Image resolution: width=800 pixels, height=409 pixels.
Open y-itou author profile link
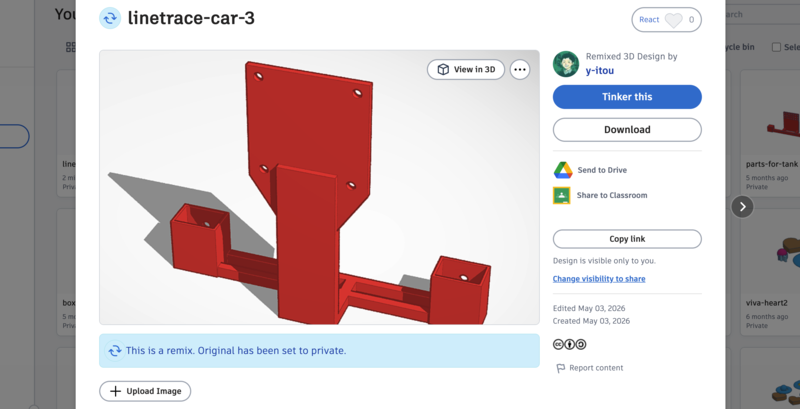[x=599, y=70]
